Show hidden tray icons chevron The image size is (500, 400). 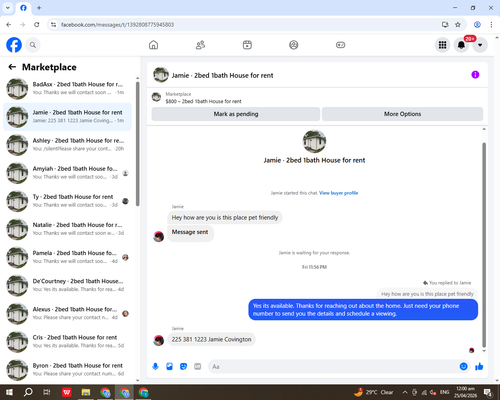click(x=404, y=392)
